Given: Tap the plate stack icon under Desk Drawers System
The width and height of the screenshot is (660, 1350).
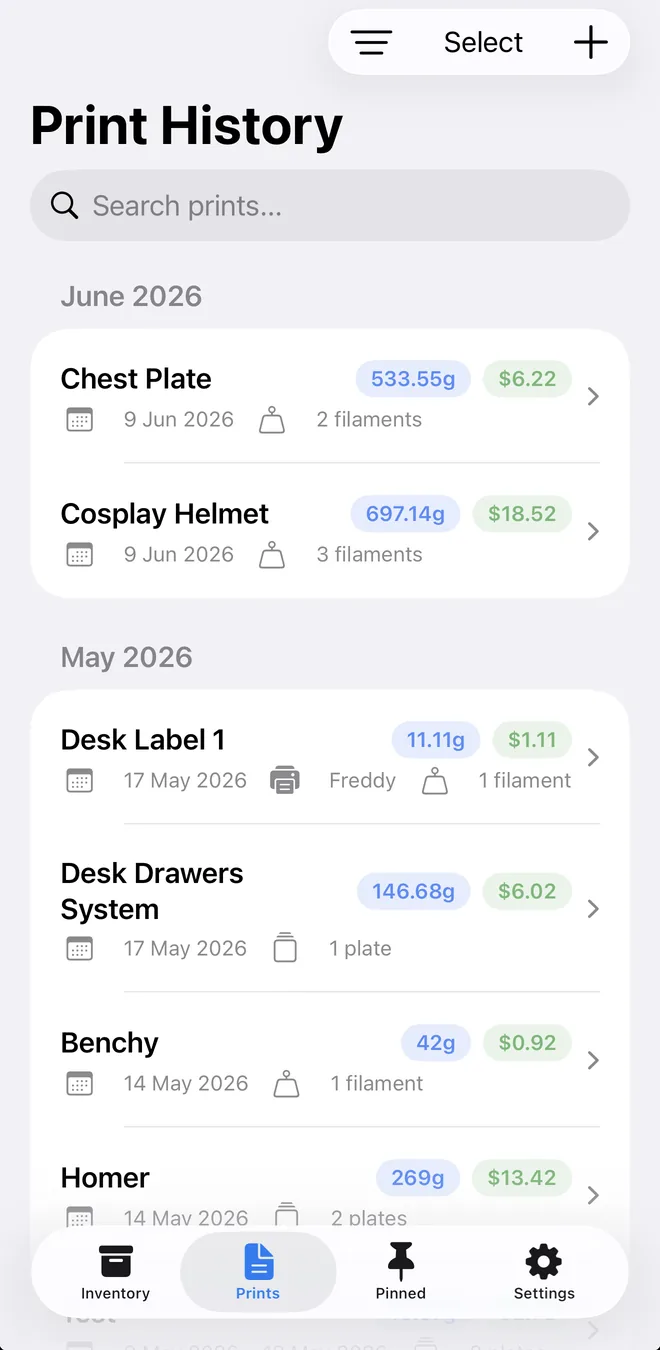Looking at the screenshot, I should [x=285, y=948].
